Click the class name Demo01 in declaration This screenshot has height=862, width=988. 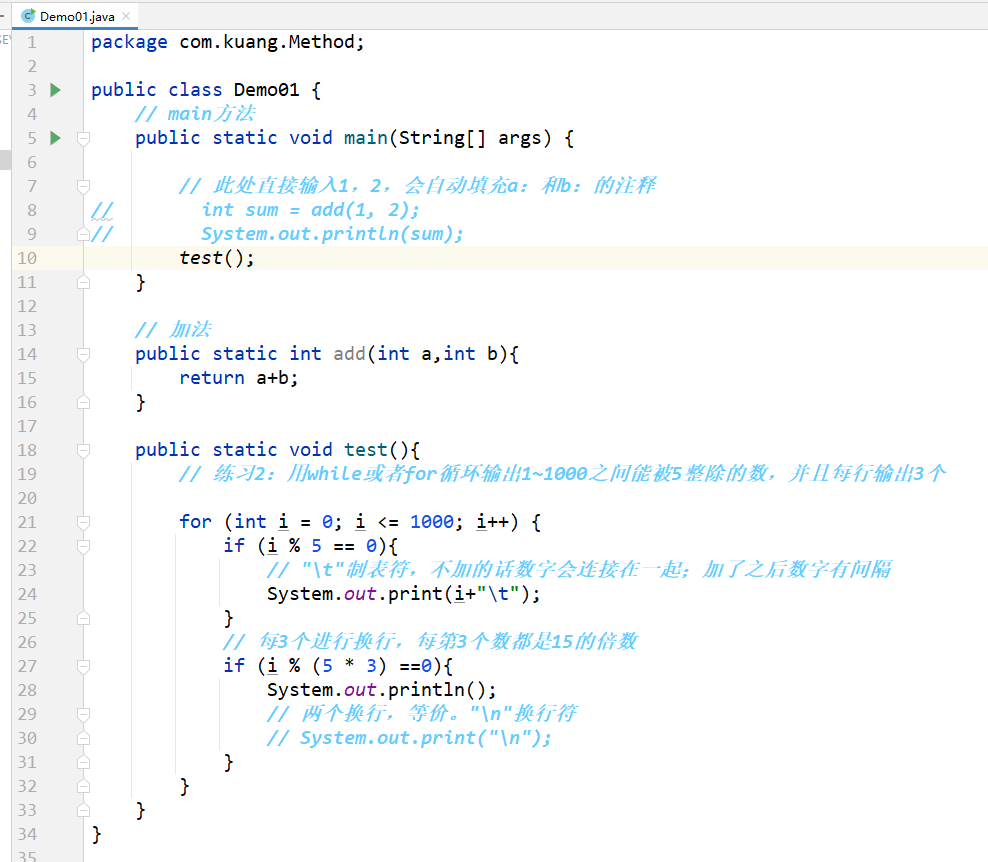point(267,90)
